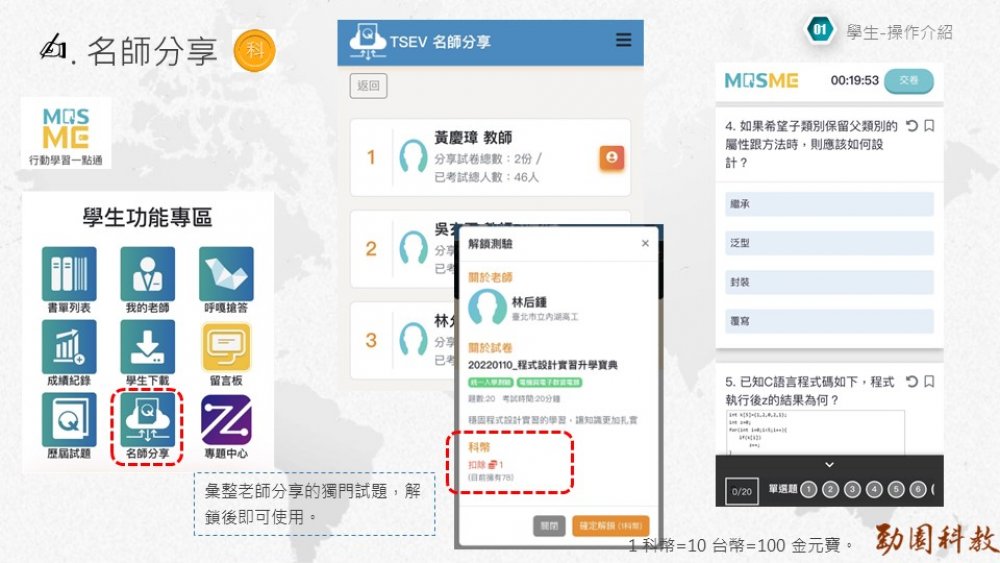Select the 繼承 answer option
Image resolution: width=1000 pixels, height=563 pixels.
click(829, 204)
